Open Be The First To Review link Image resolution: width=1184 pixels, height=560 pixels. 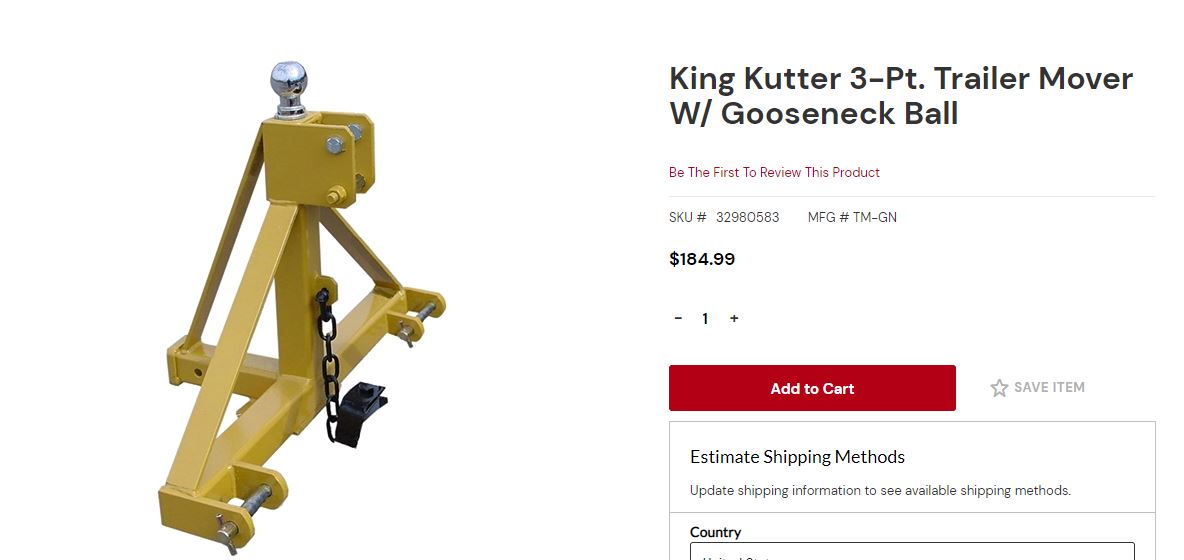coord(774,172)
